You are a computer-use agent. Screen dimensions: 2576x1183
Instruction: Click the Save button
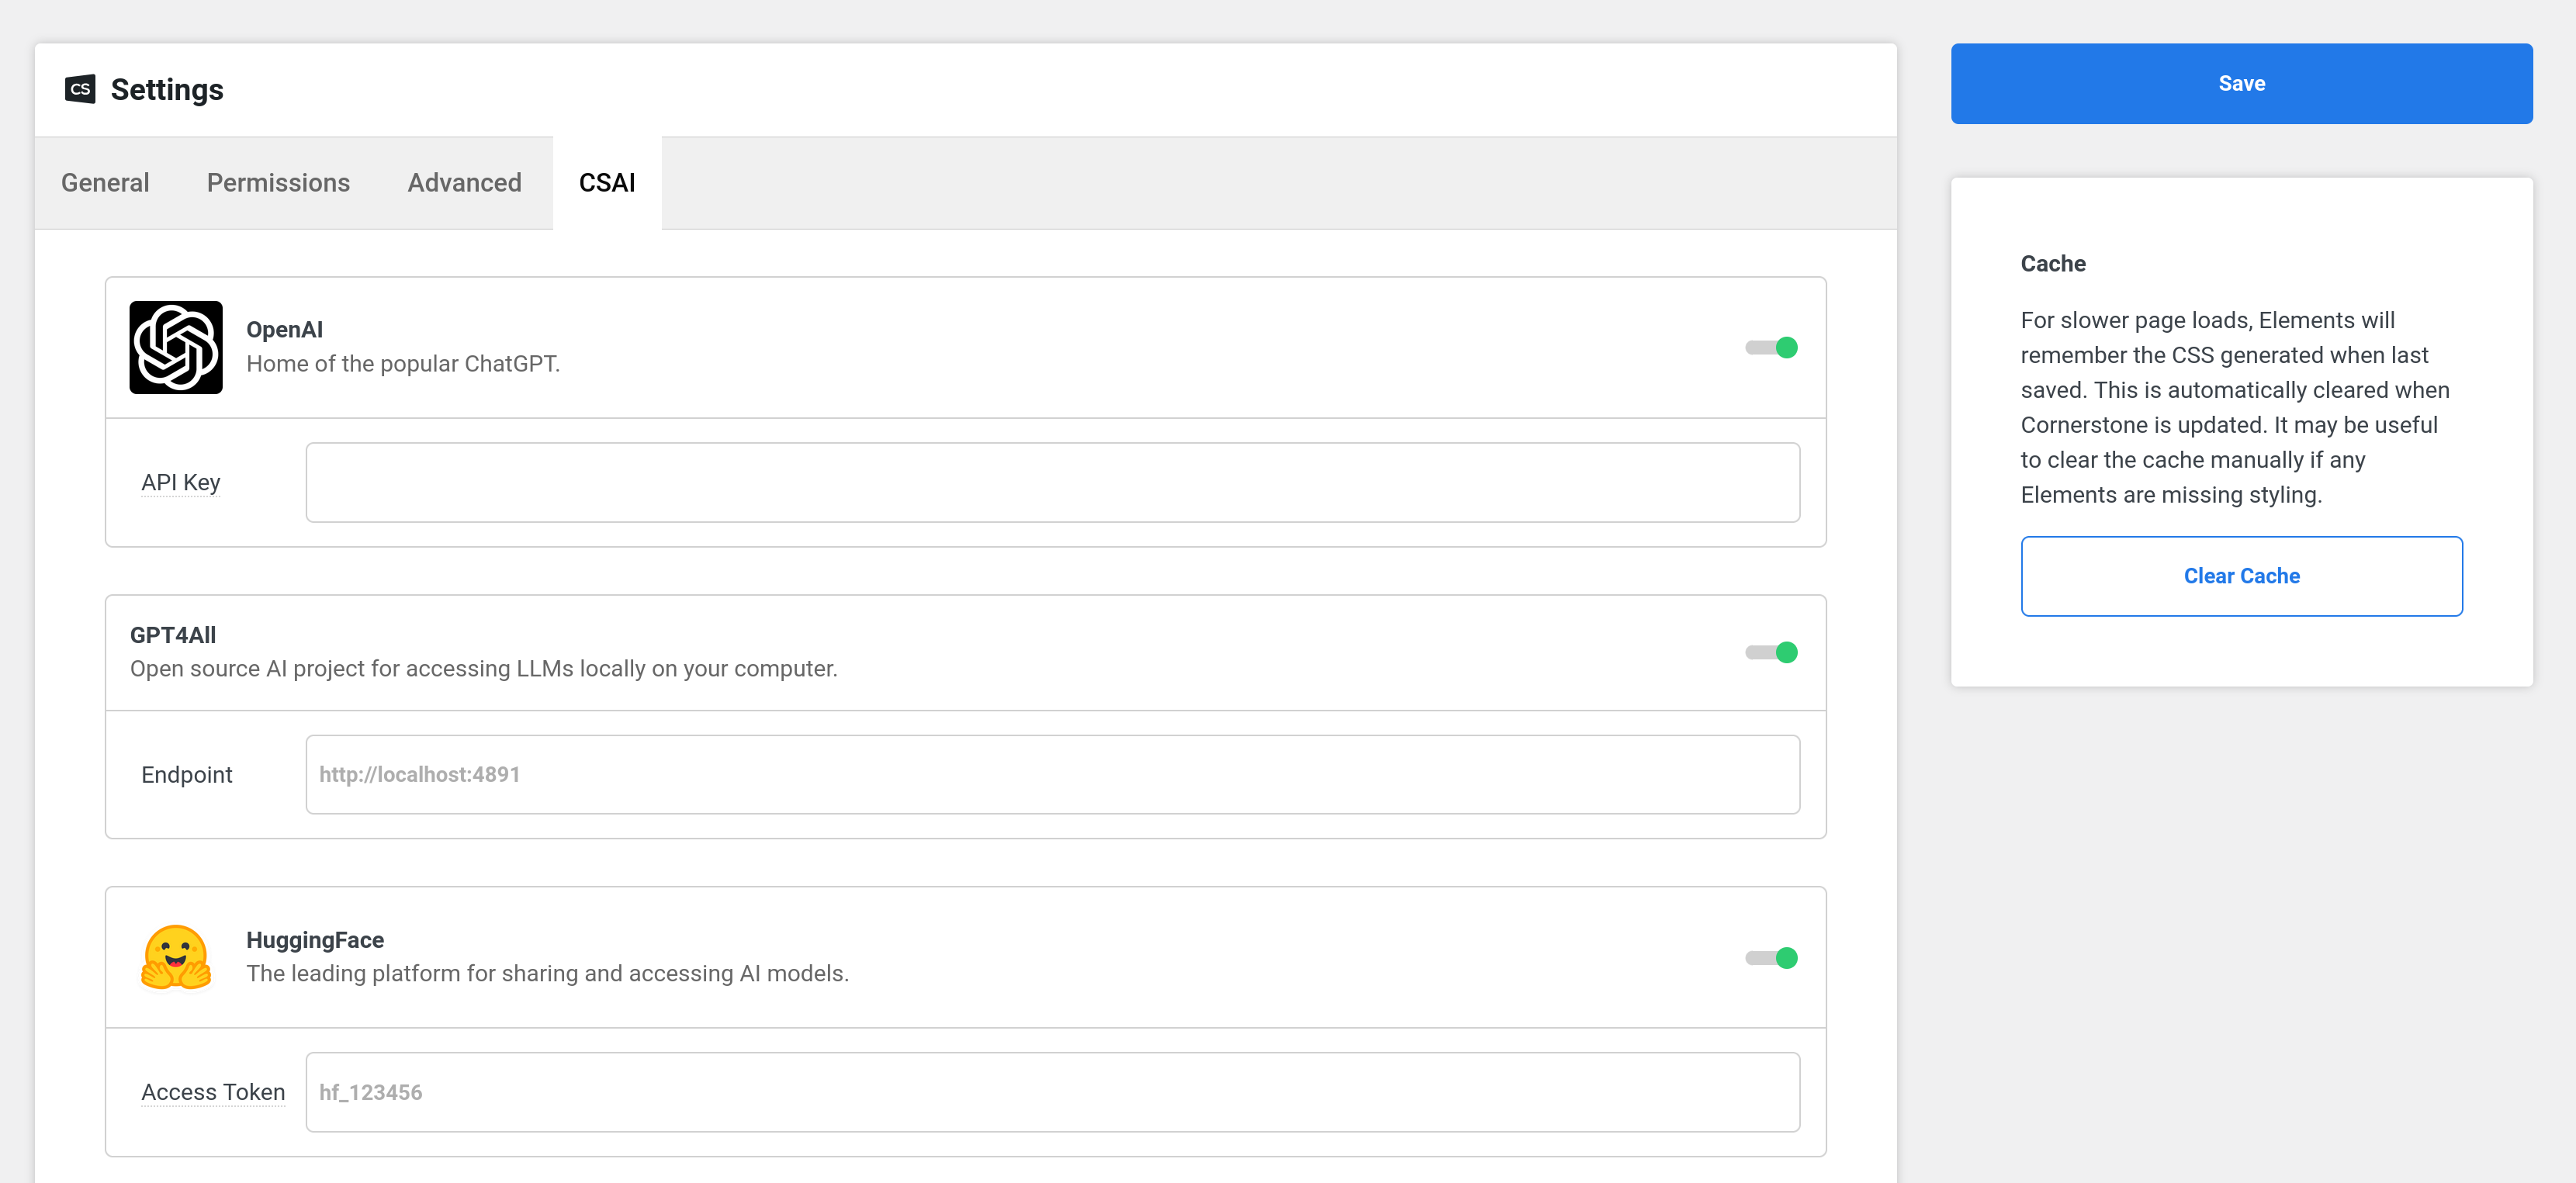coord(2241,83)
